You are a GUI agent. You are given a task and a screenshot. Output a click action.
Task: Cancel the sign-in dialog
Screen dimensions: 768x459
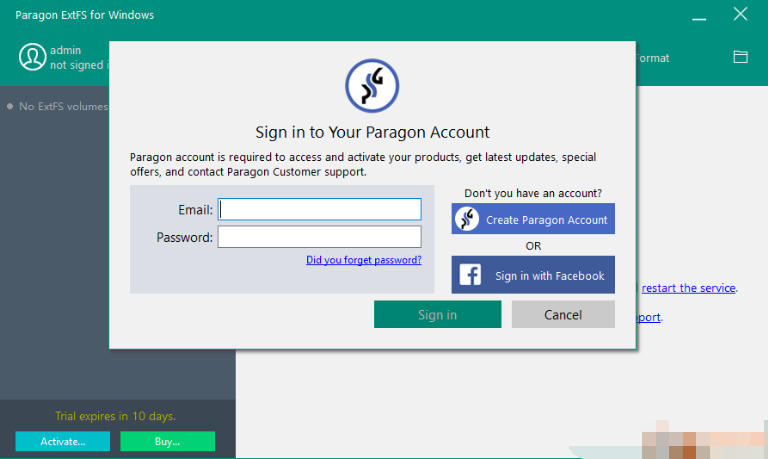(563, 315)
